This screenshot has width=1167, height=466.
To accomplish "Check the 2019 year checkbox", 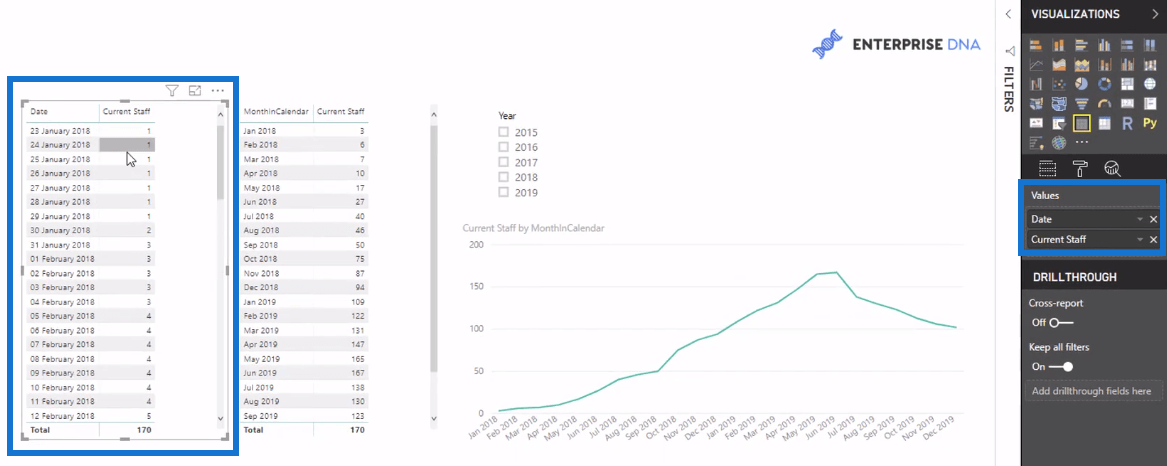I will [x=503, y=191].
